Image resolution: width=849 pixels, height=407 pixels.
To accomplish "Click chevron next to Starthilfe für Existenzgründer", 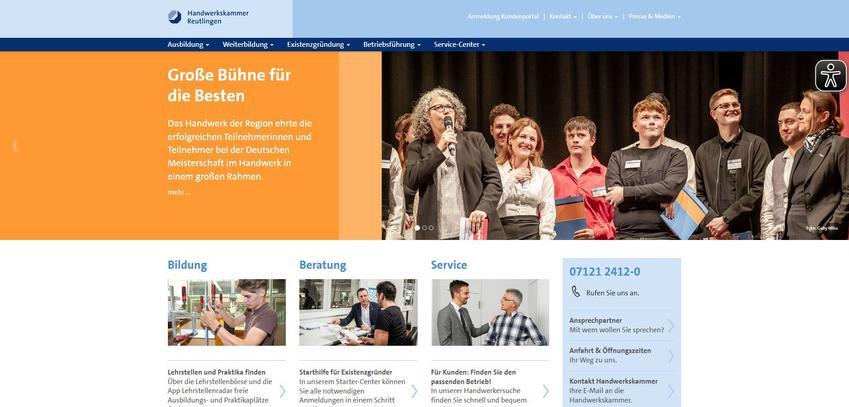I will pyautogui.click(x=414, y=391).
